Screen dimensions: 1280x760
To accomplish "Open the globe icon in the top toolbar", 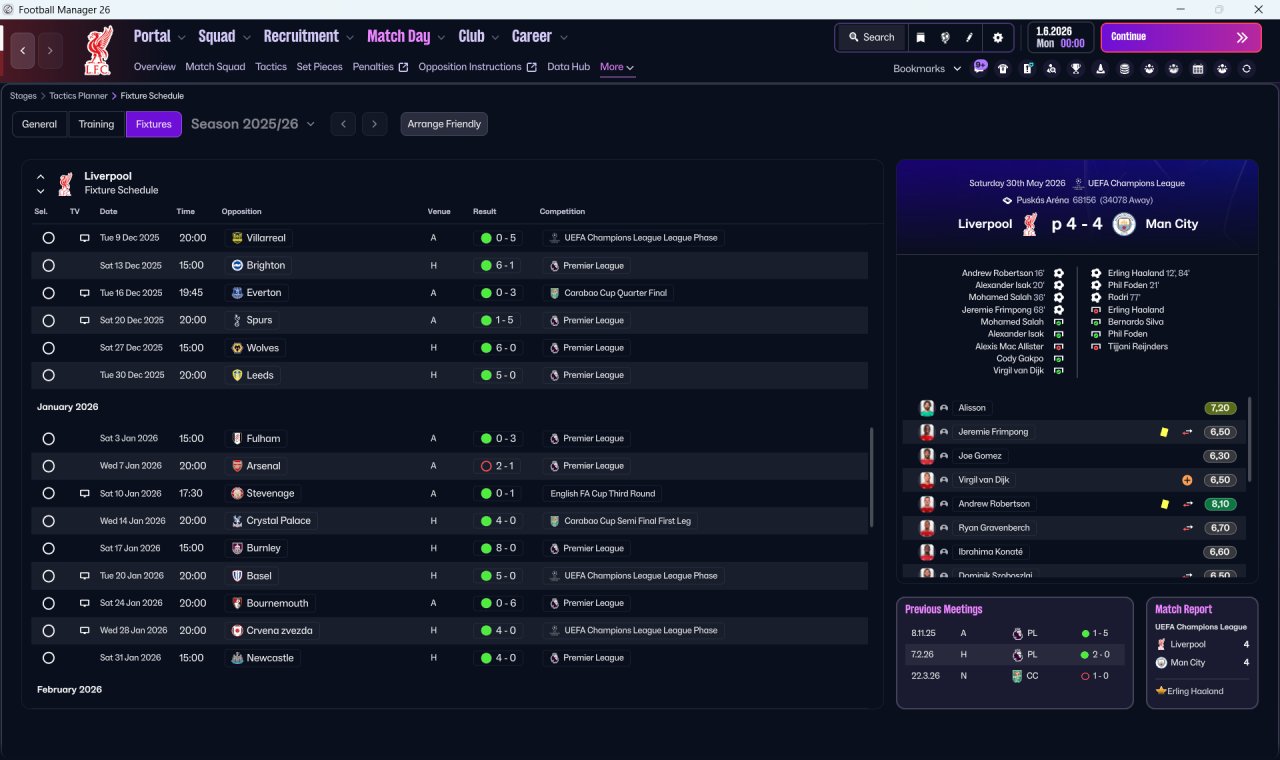I will (945, 37).
